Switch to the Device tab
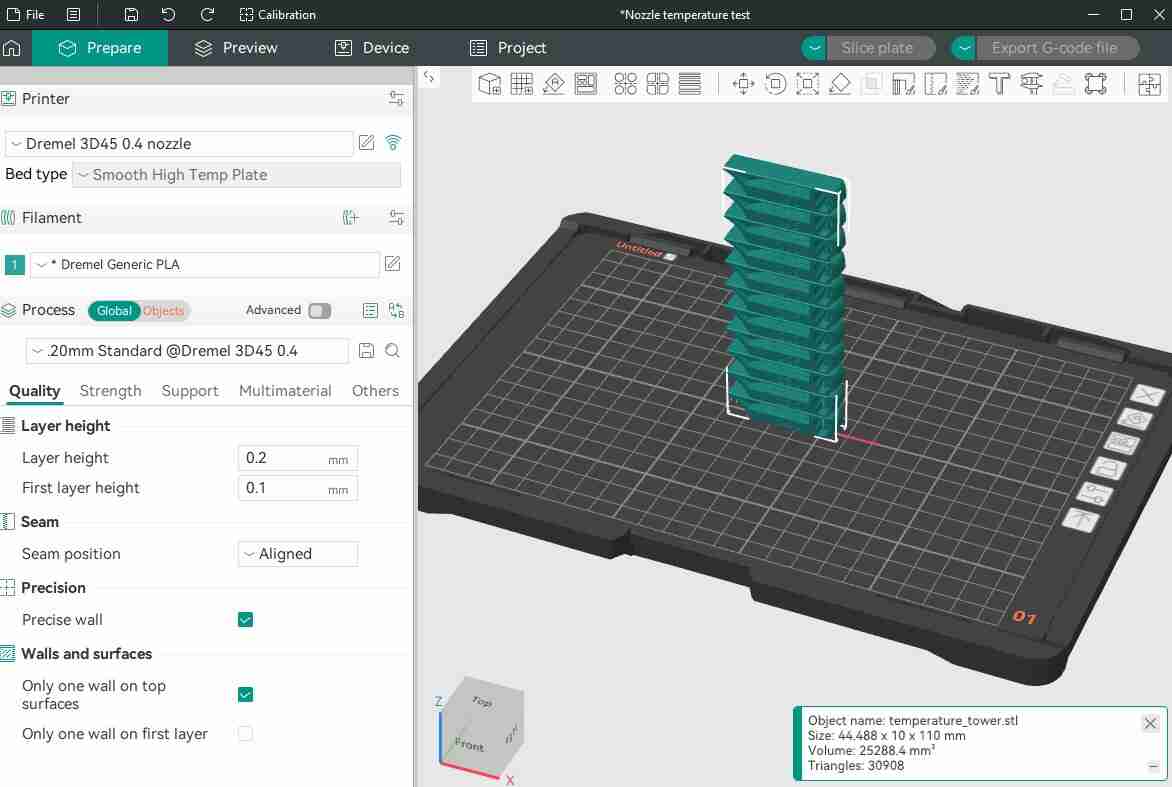 pos(371,48)
